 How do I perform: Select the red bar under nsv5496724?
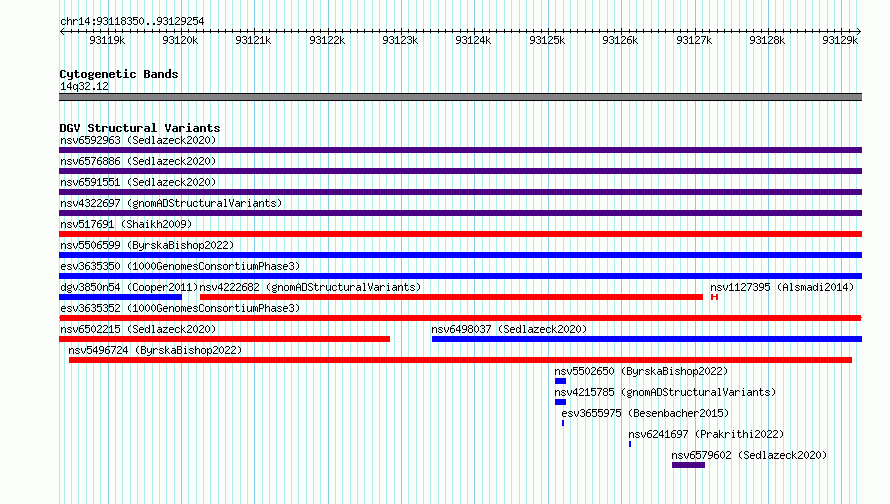pyautogui.click(x=460, y=360)
